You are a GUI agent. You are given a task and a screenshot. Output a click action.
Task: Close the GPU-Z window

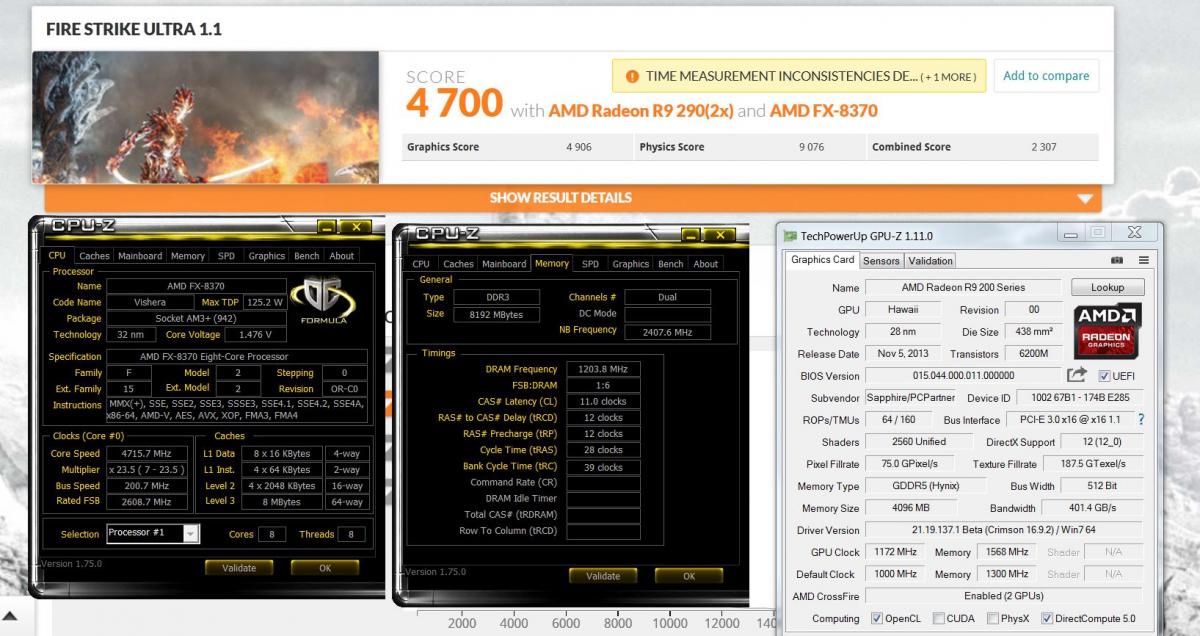pyautogui.click(x=1135, y=233)
